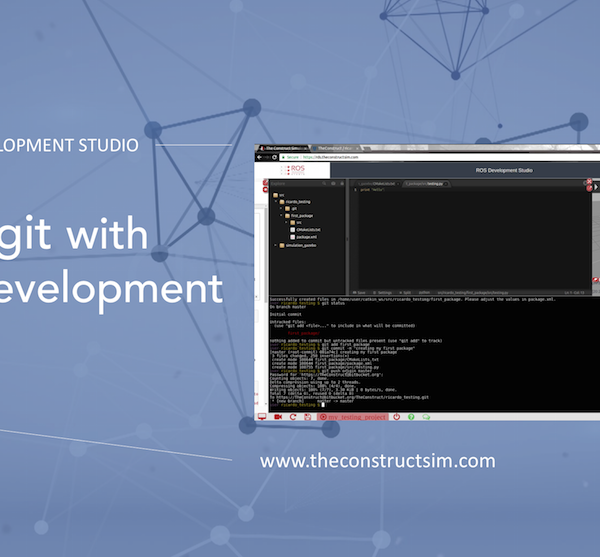Close the CMakeLists.txt editor tab
The width and height of the screenshot is (600, 557).
398,184
